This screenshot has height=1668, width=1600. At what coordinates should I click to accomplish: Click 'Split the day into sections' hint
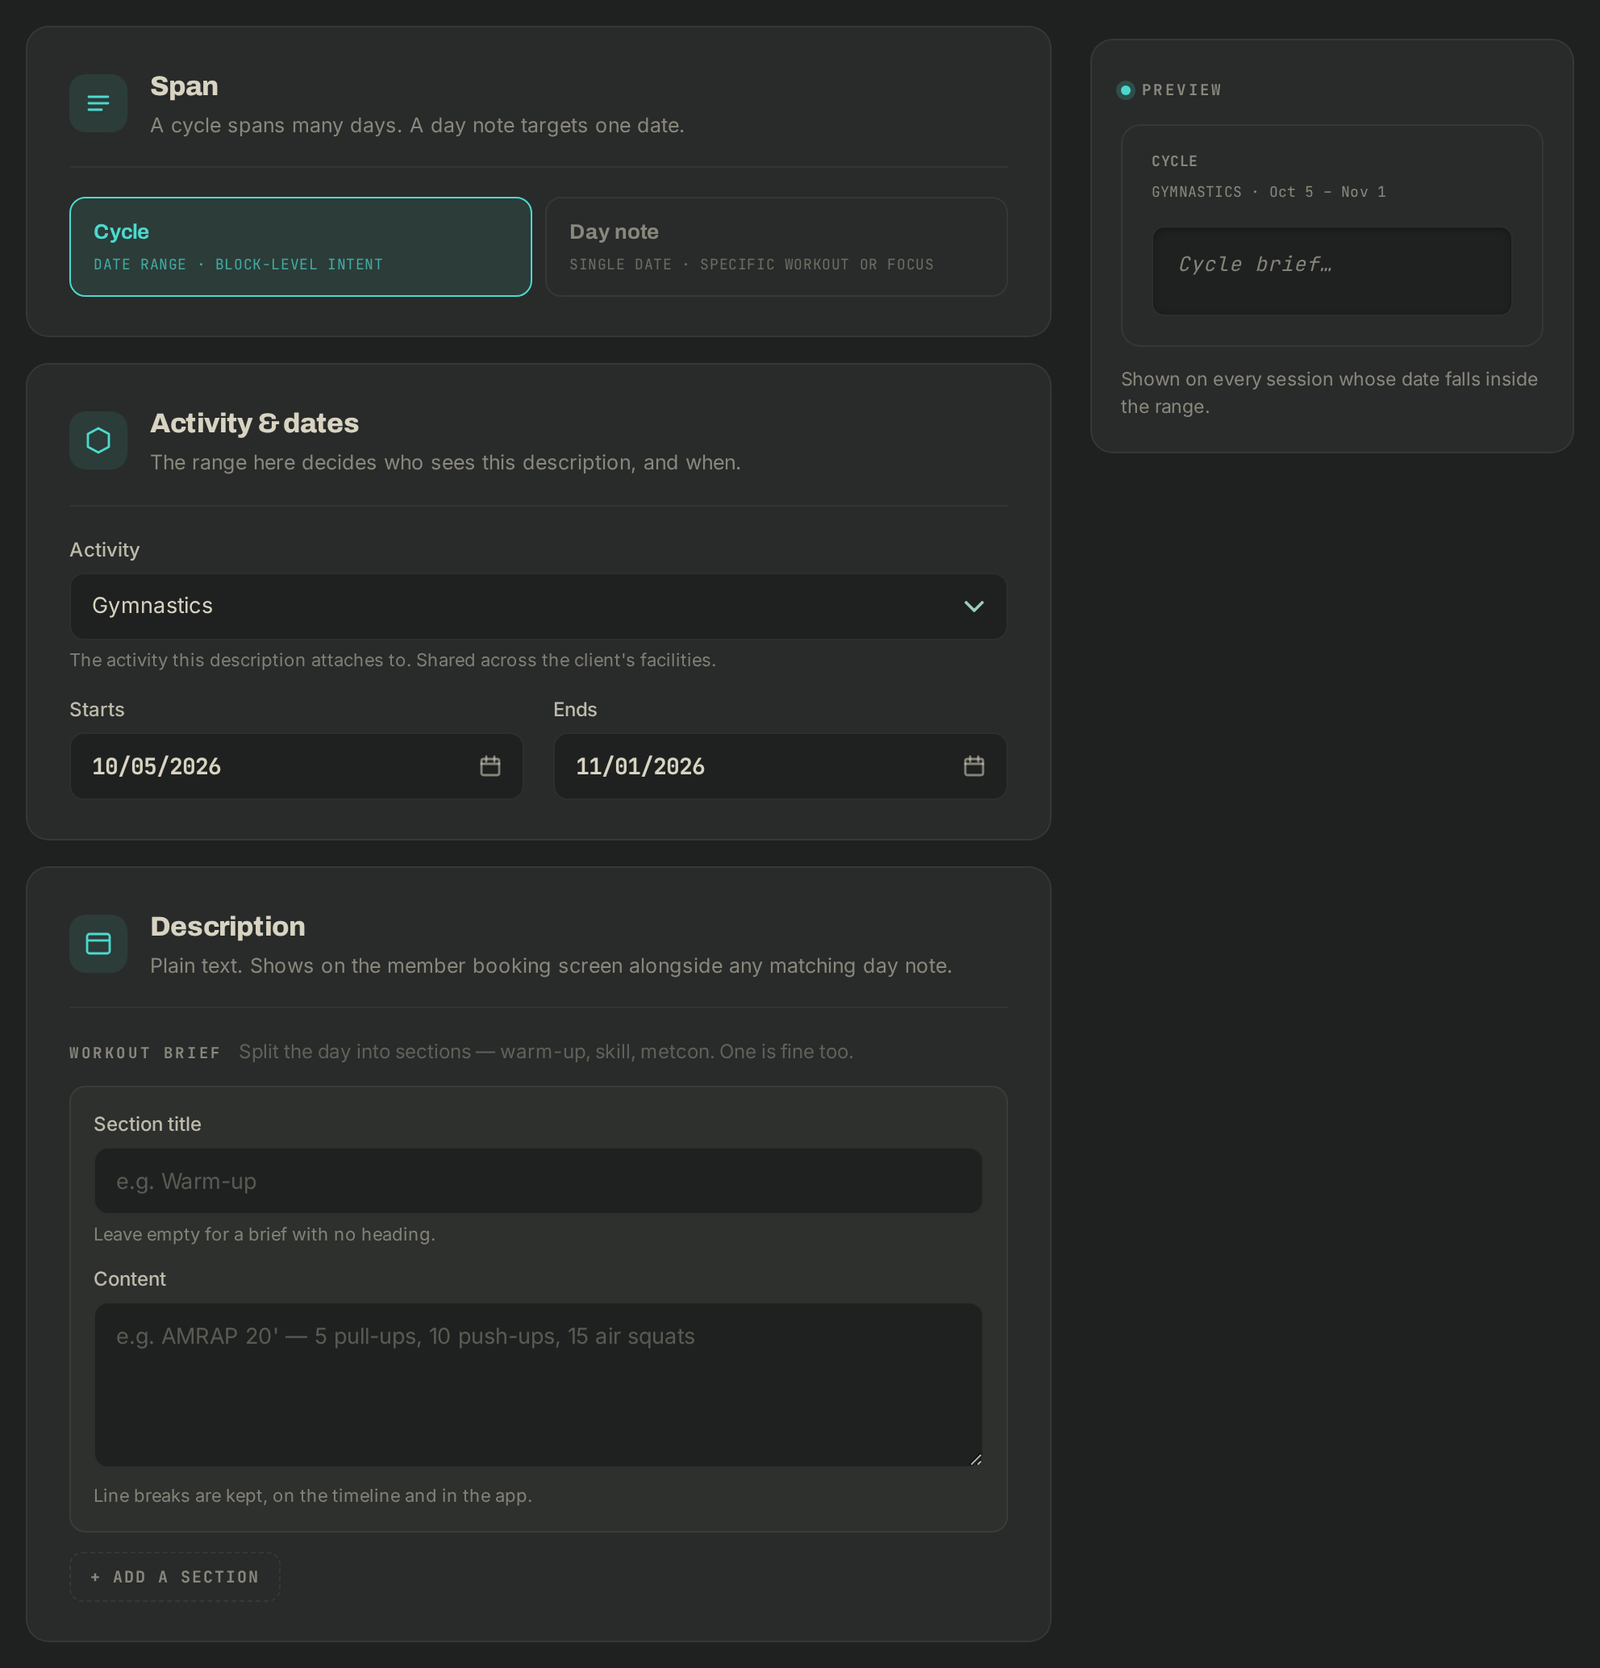point(546,1052)
